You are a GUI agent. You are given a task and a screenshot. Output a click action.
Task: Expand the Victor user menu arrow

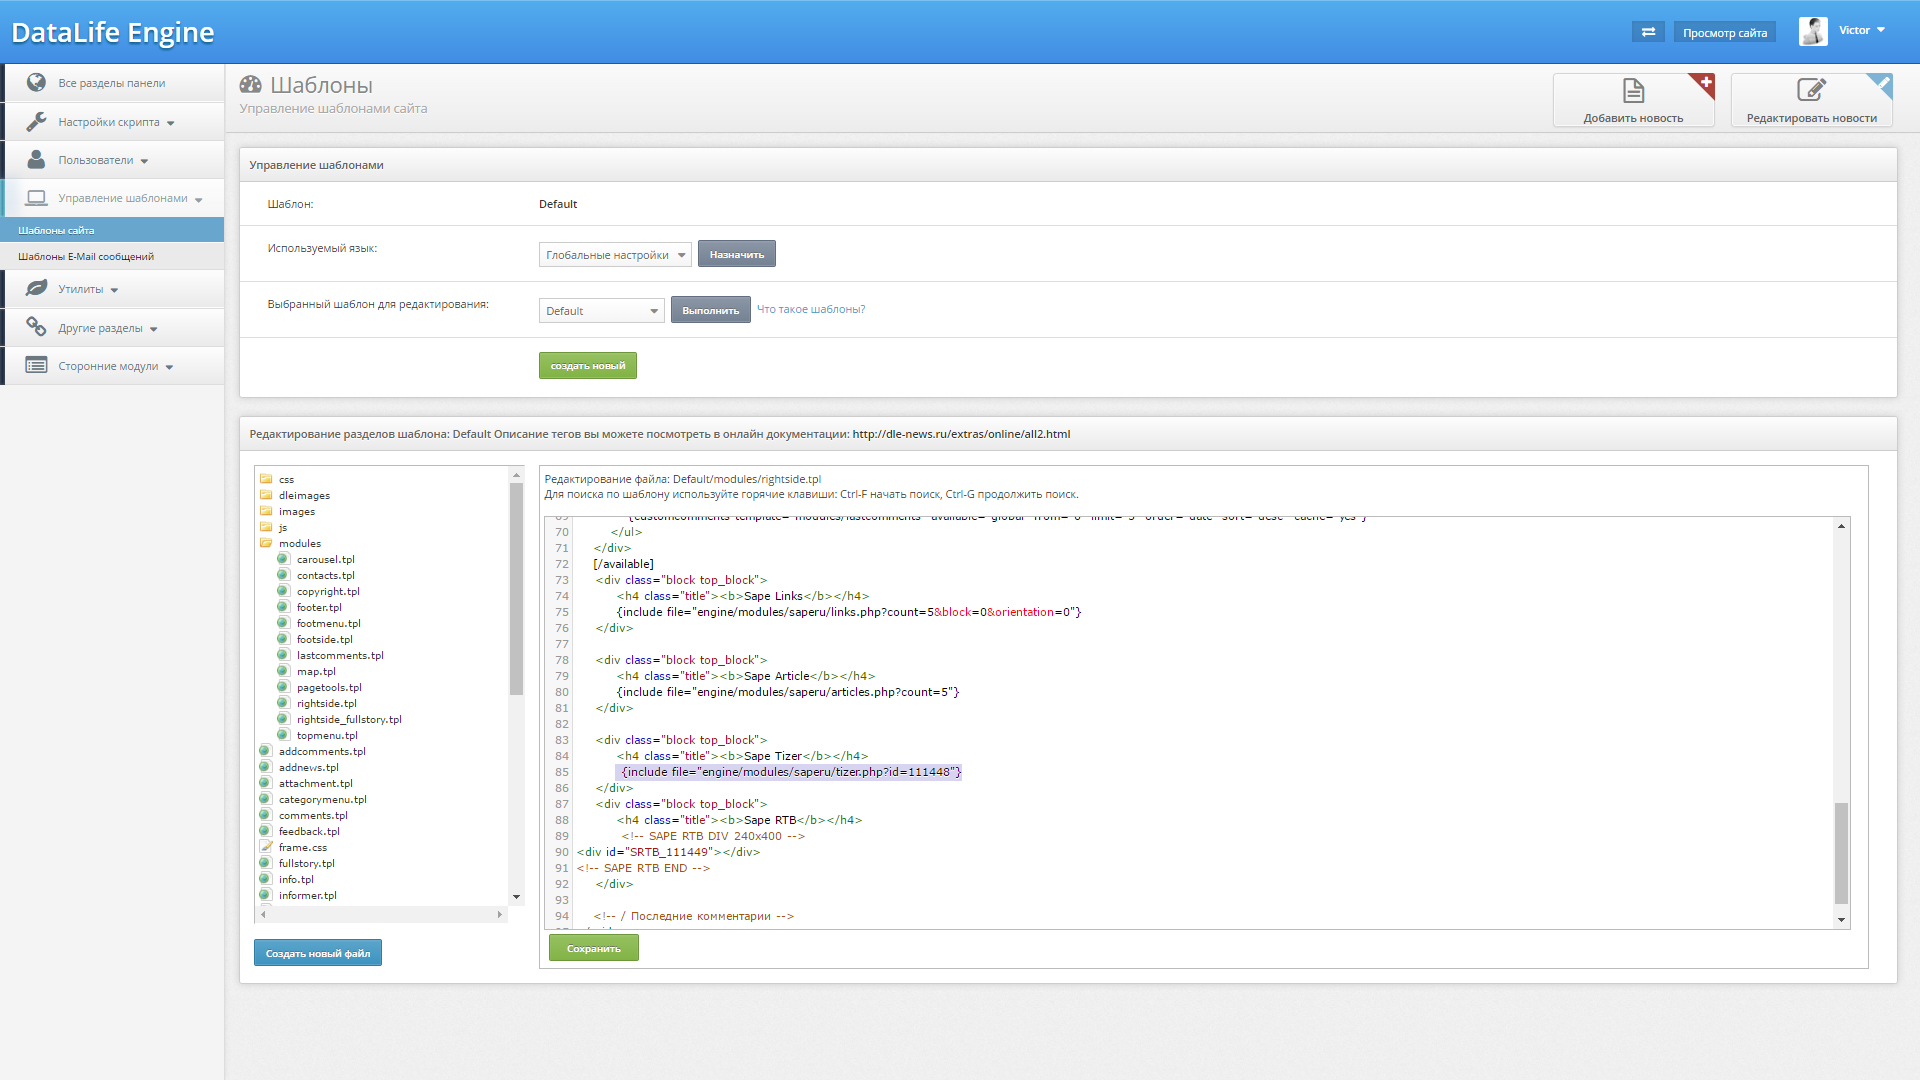point(1881,30)
